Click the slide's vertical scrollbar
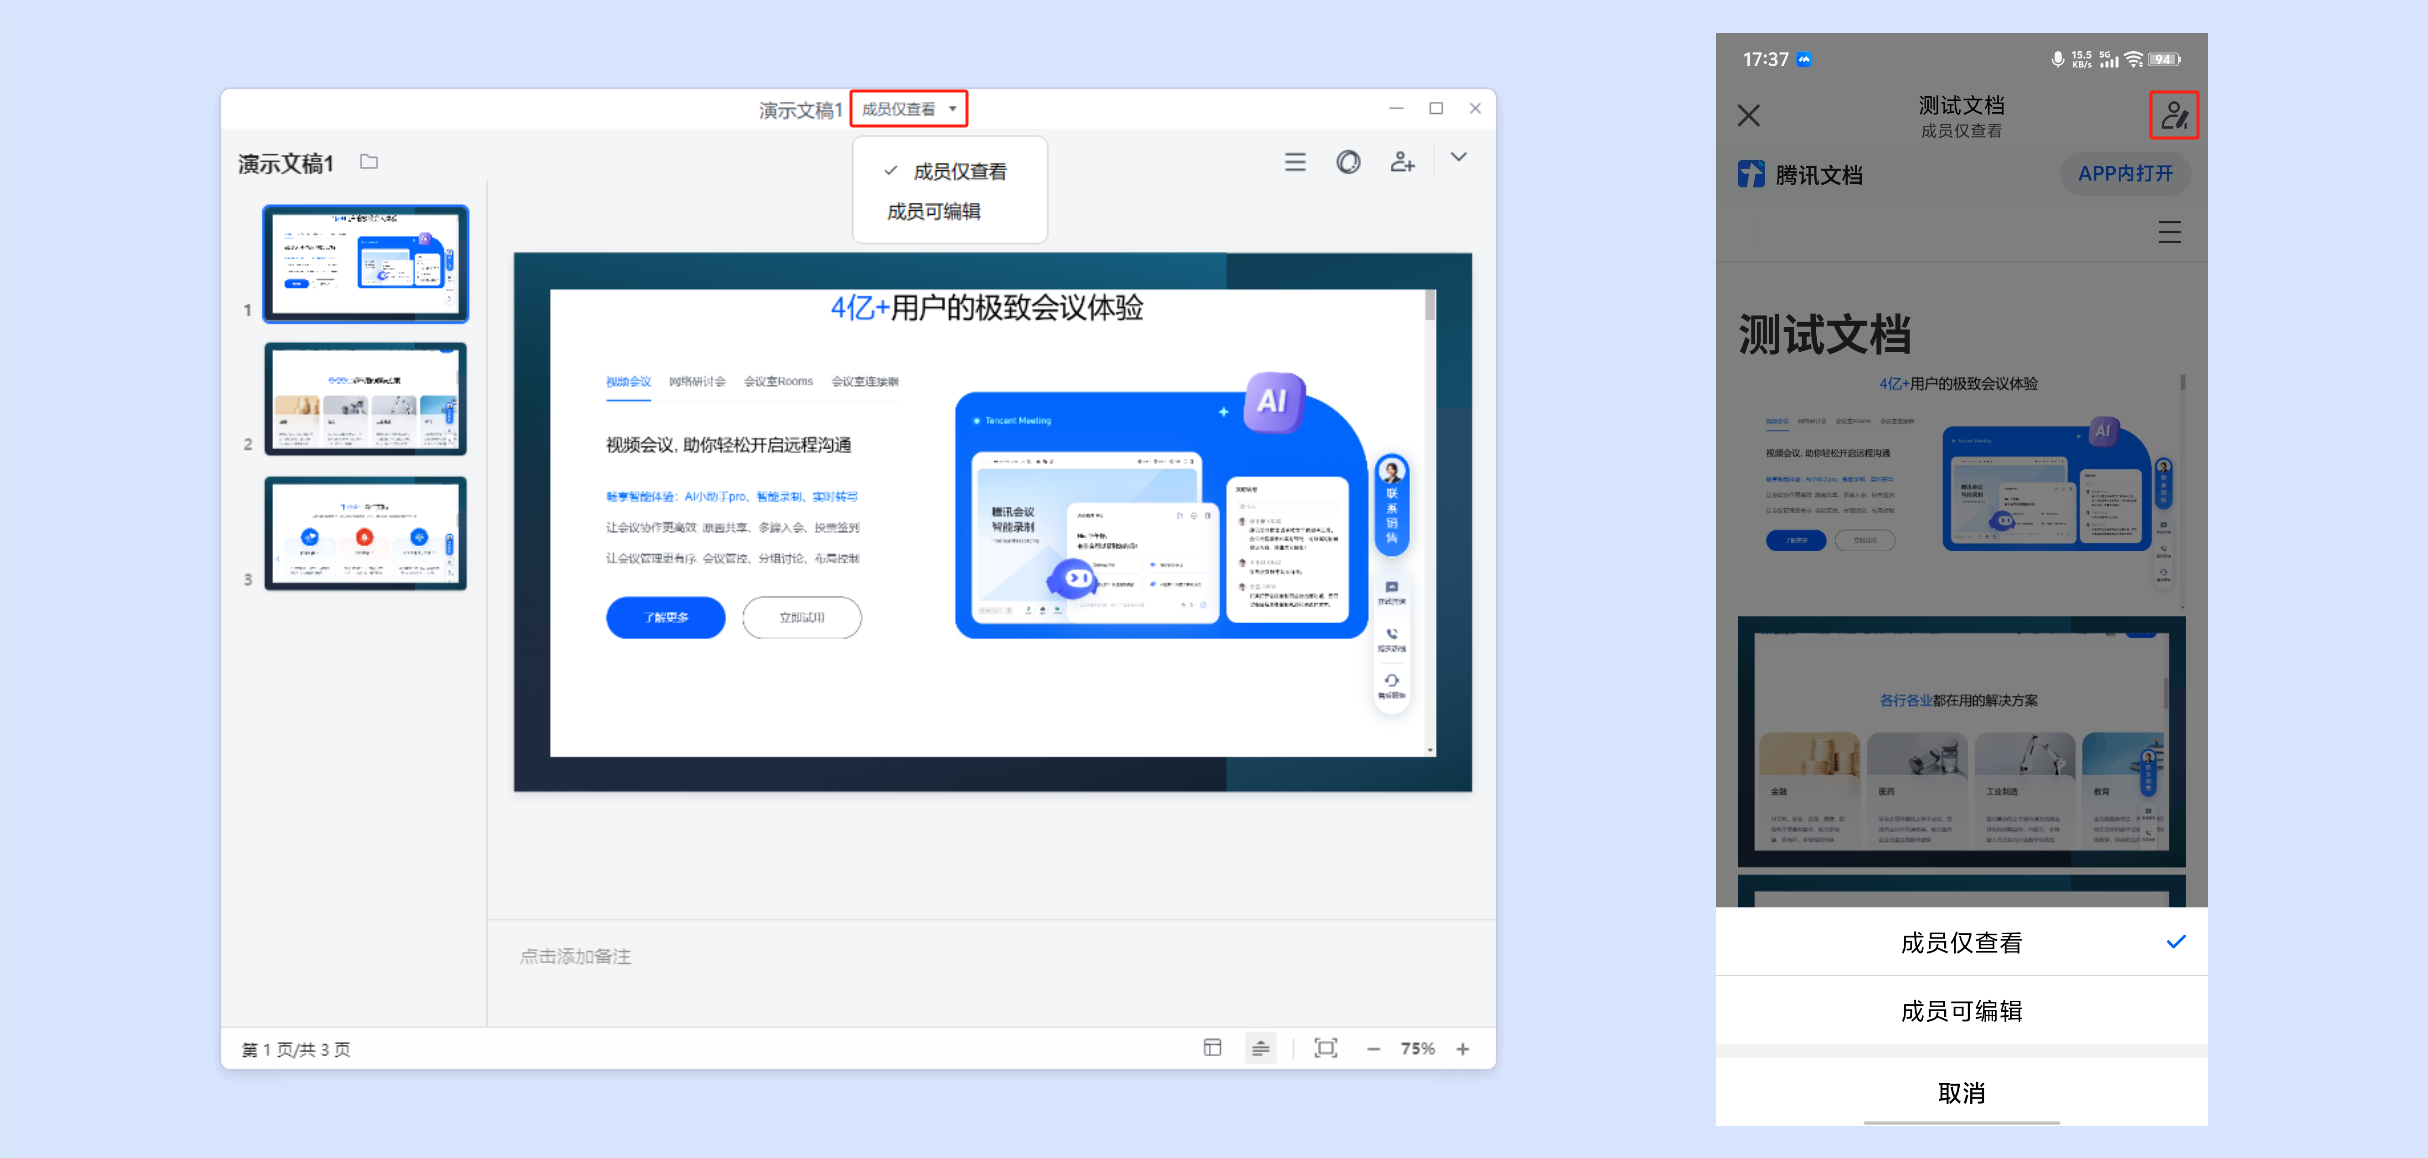The height and width of the screenshot is (1158, 2428). click(1430, 522)
